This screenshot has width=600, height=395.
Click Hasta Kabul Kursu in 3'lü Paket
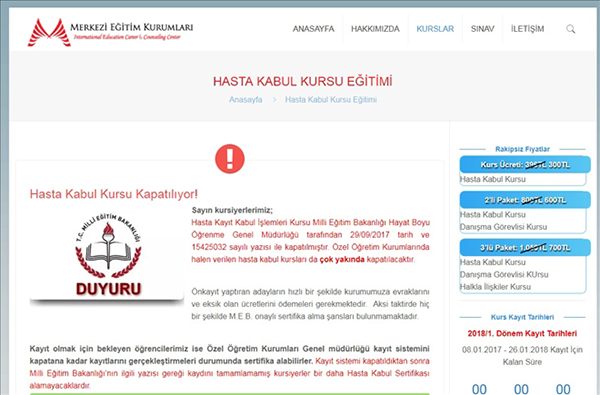coord(493,262)
